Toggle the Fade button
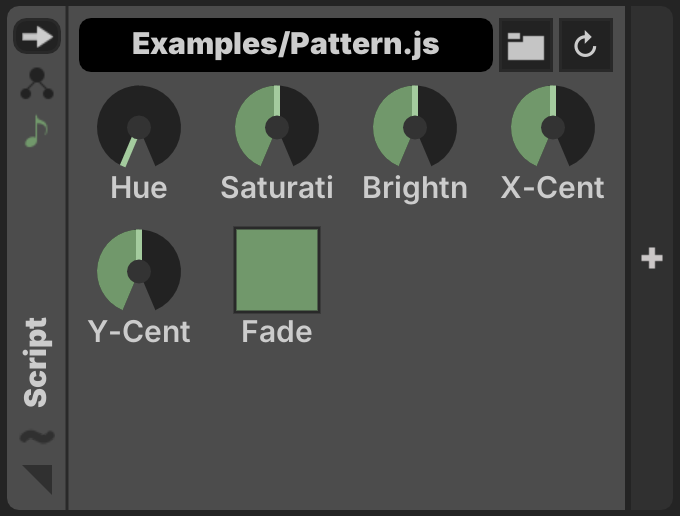 coord(277,270)
